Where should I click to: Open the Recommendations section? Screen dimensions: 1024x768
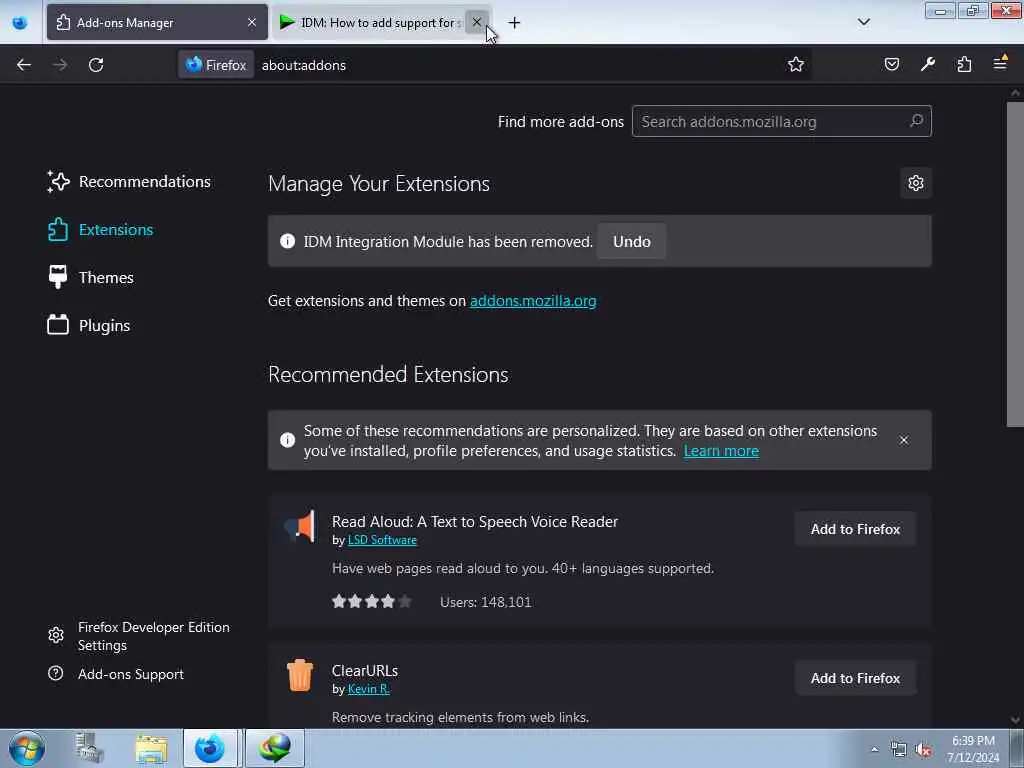(129, 182)
